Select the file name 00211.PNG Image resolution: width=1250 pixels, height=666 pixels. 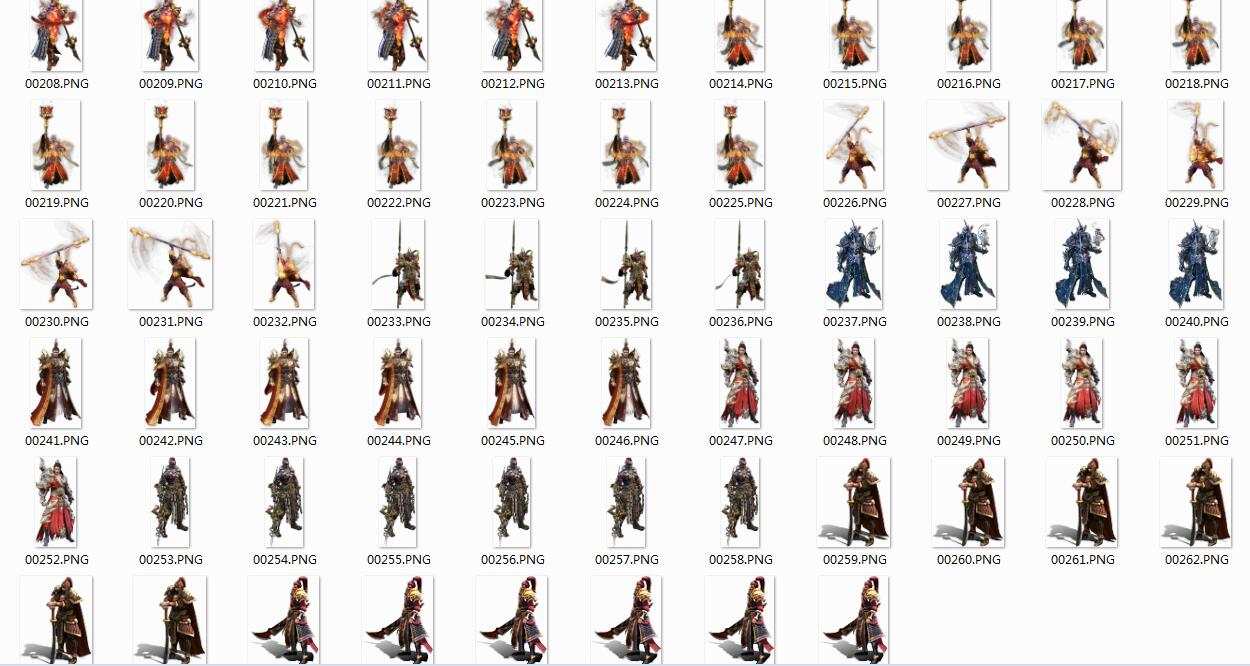399,84
